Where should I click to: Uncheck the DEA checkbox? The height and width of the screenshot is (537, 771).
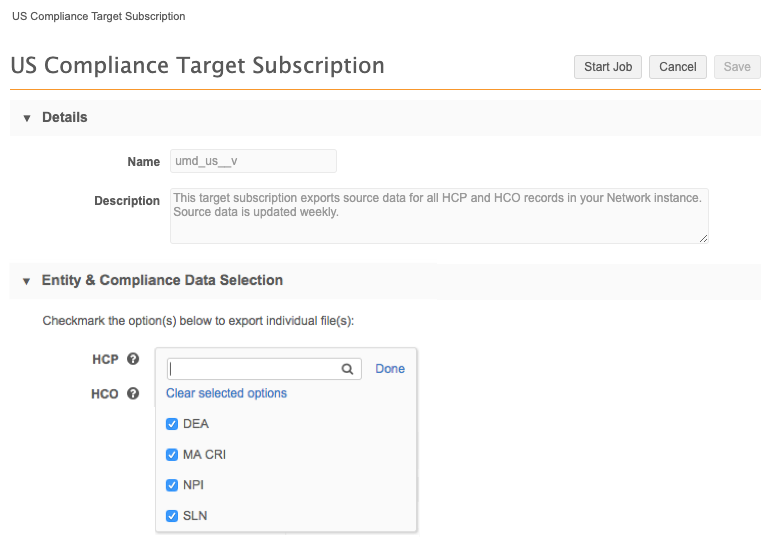pos(173,424)
